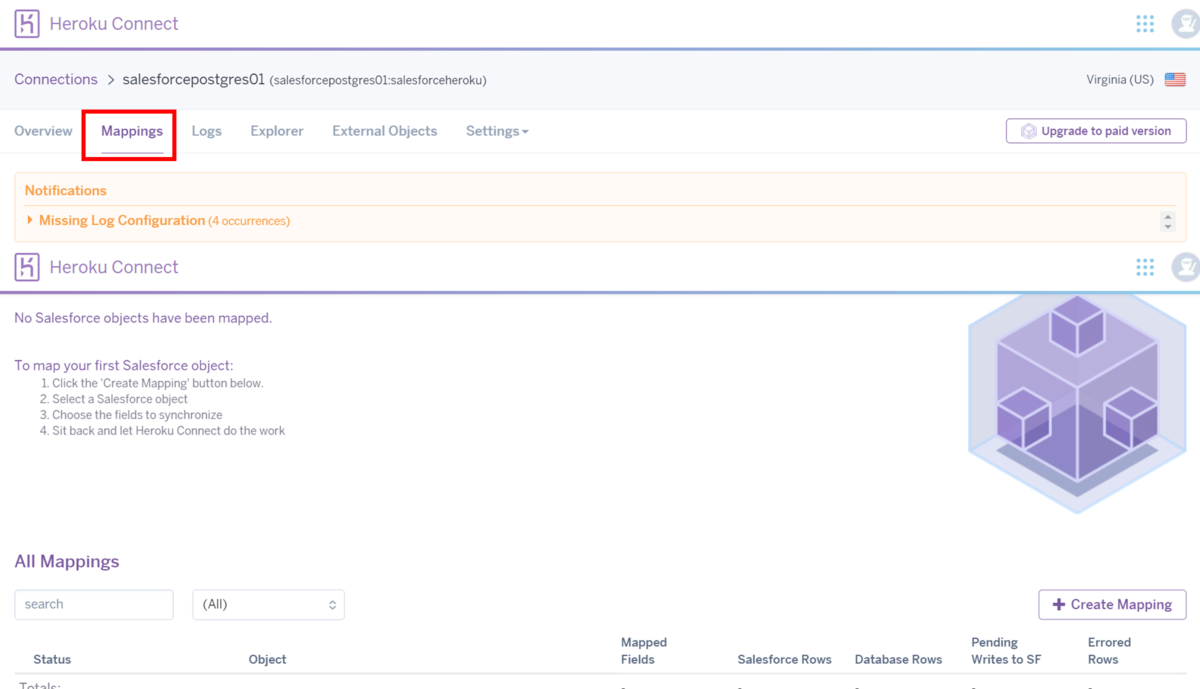Open the user avatar menu in top header
This screenshot has height=689, width=1200.
pos(1186,24)
